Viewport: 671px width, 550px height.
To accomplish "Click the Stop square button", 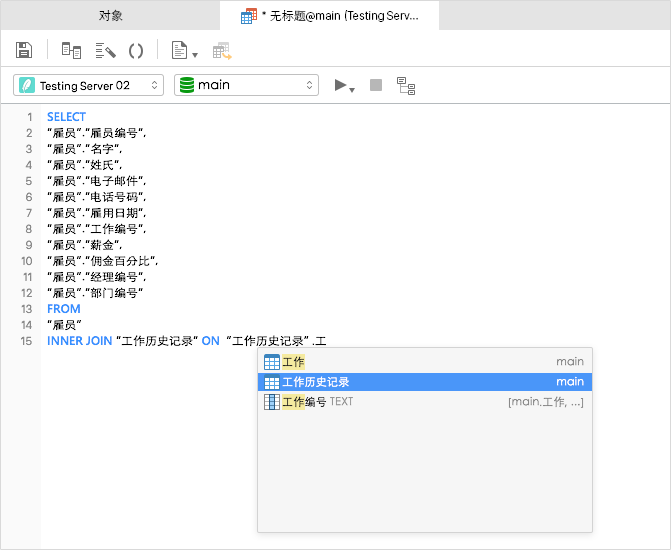I will 376,85.
